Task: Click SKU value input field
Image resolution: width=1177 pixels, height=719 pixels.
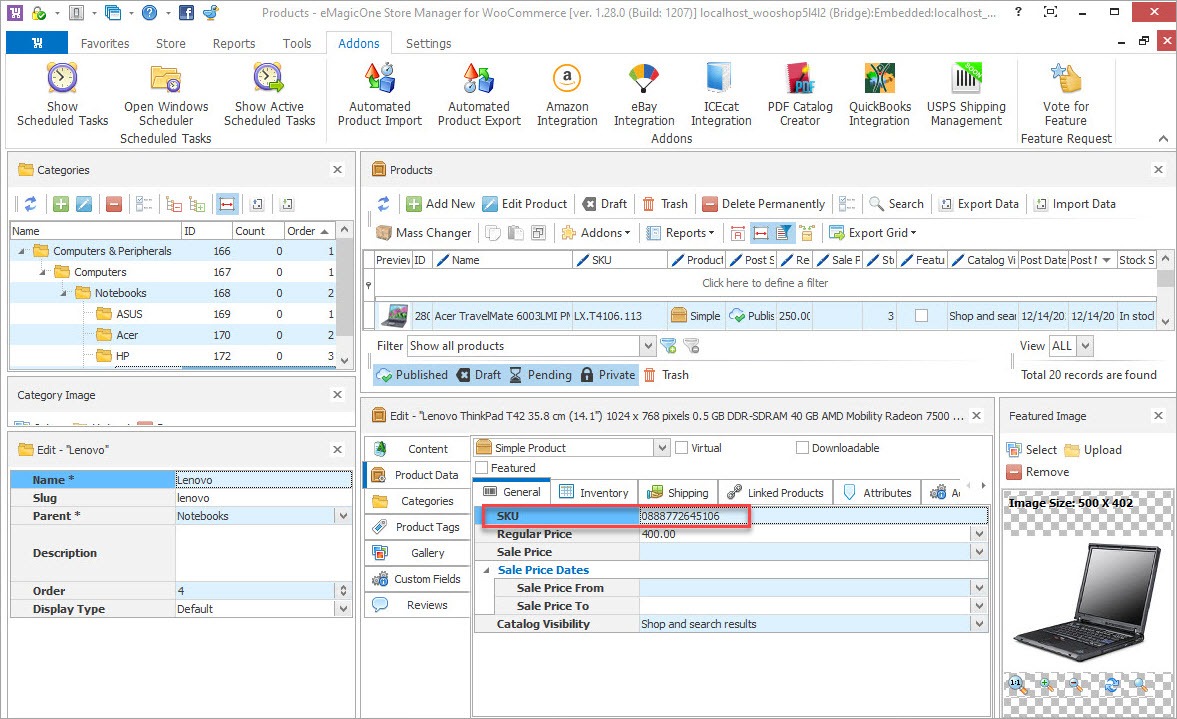Action: pos(813,516)
